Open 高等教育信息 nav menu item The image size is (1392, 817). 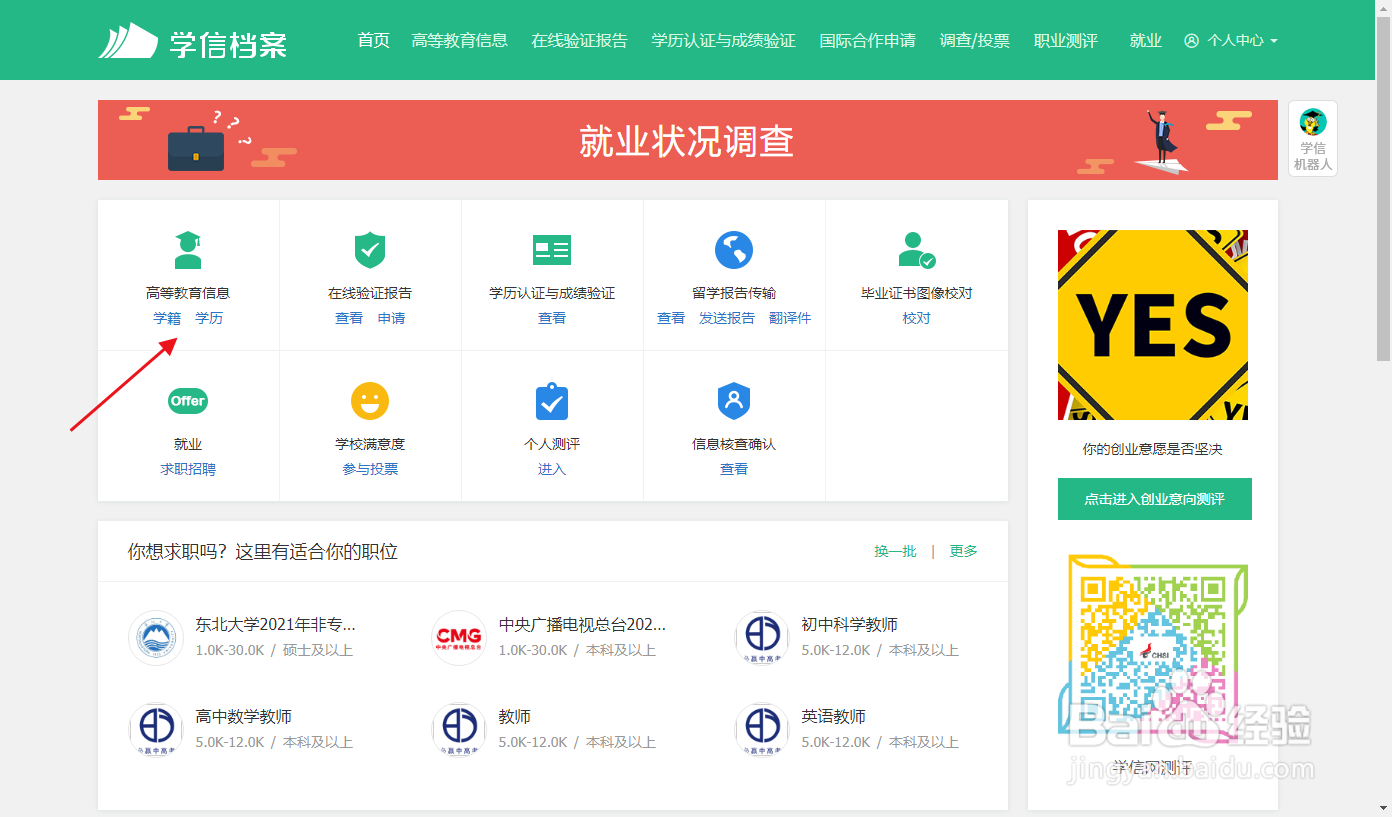point(460,41)
